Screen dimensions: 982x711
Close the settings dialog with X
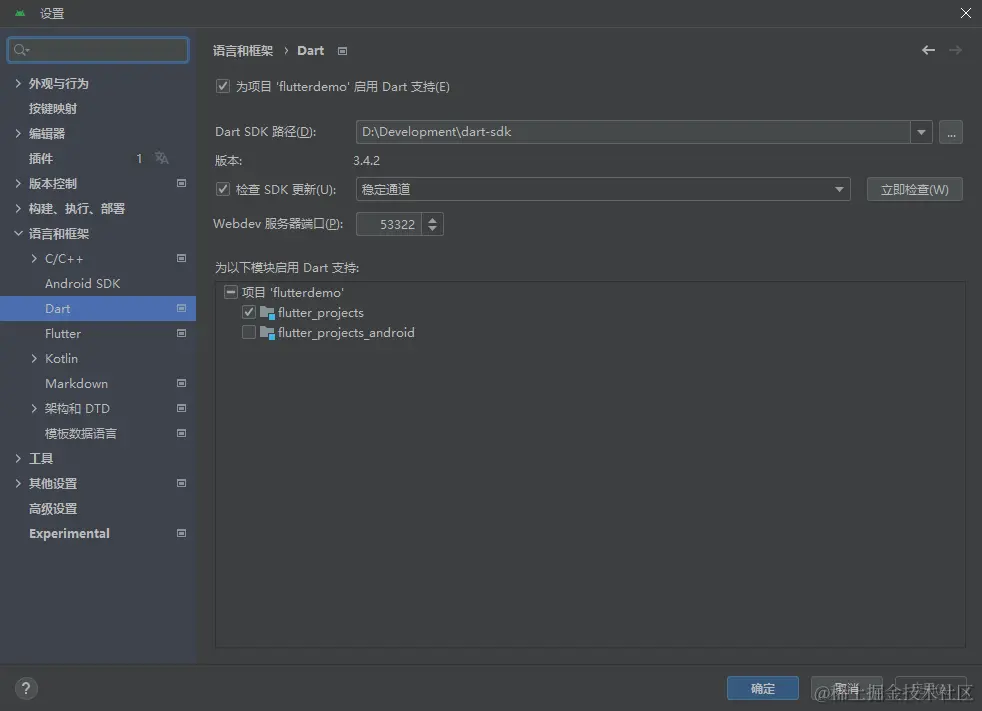(x=966, y=13)
